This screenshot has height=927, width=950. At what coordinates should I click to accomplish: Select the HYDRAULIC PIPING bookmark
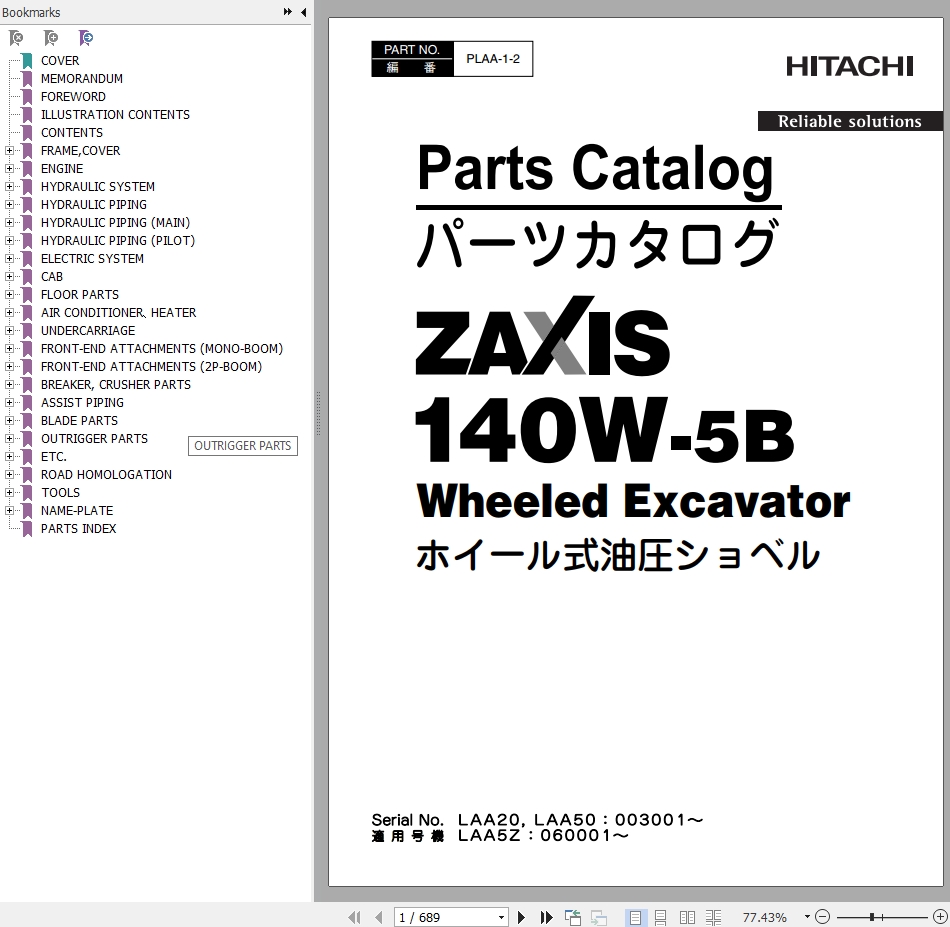tap(94, 205)
